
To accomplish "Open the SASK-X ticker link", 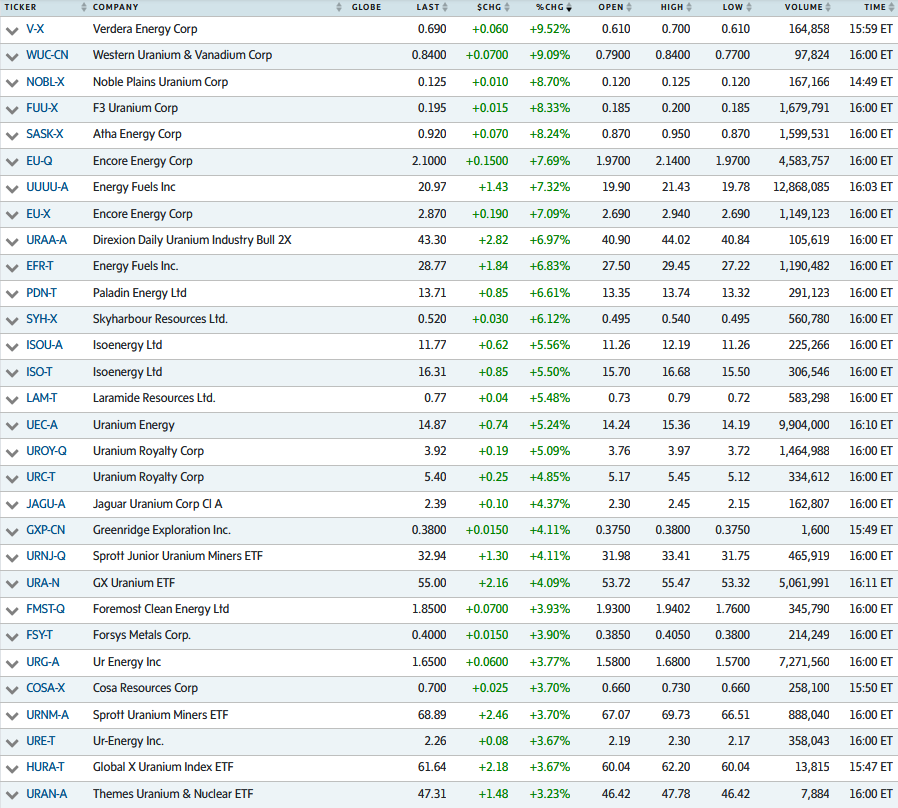I will coord(45,135).
